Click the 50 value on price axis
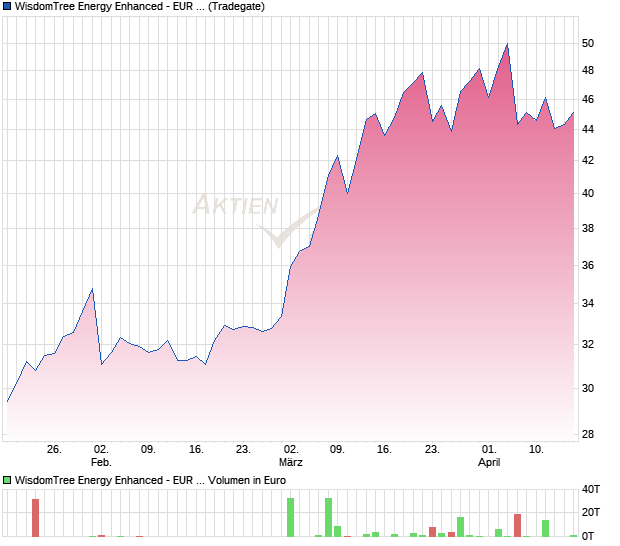Image resolution: width=620 pixels, height=546 pixels. [x=588, y=44]
